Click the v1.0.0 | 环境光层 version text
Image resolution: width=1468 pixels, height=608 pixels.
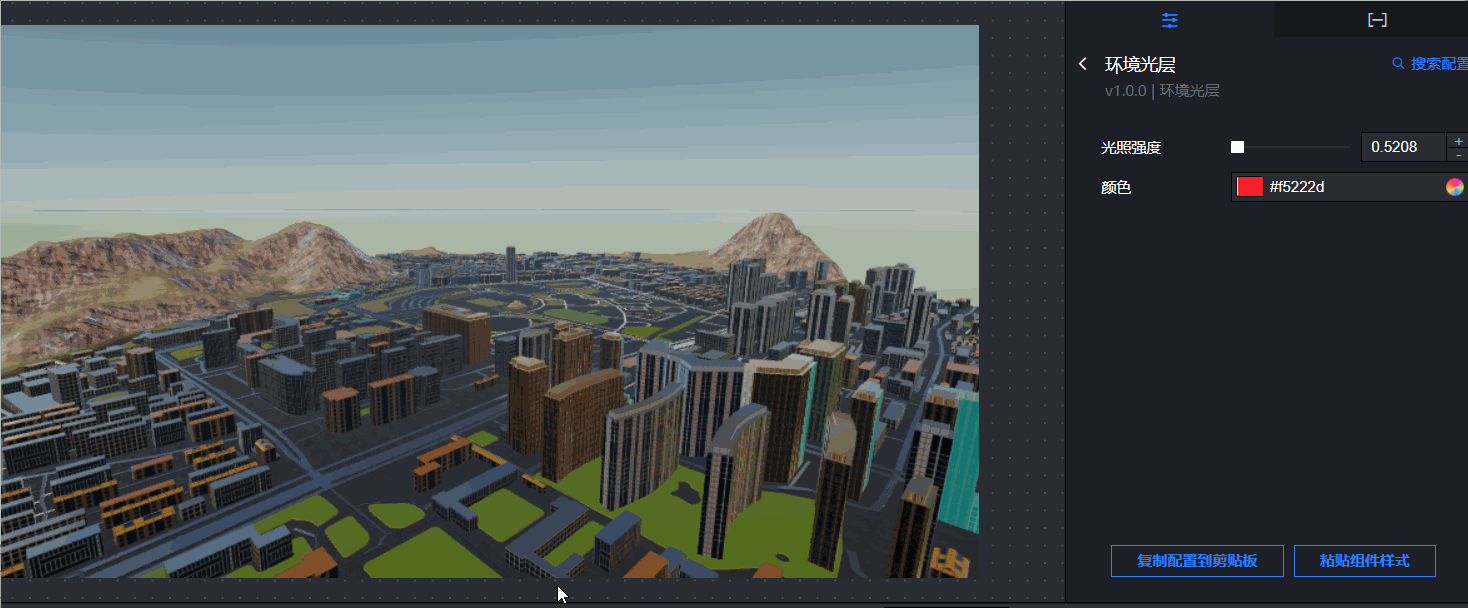(x=1162, y=91)
